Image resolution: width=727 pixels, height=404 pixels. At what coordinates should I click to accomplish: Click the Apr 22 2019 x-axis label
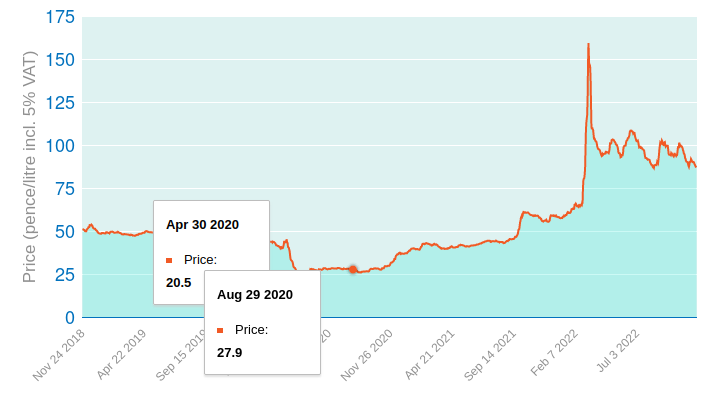tap(122, 357)
